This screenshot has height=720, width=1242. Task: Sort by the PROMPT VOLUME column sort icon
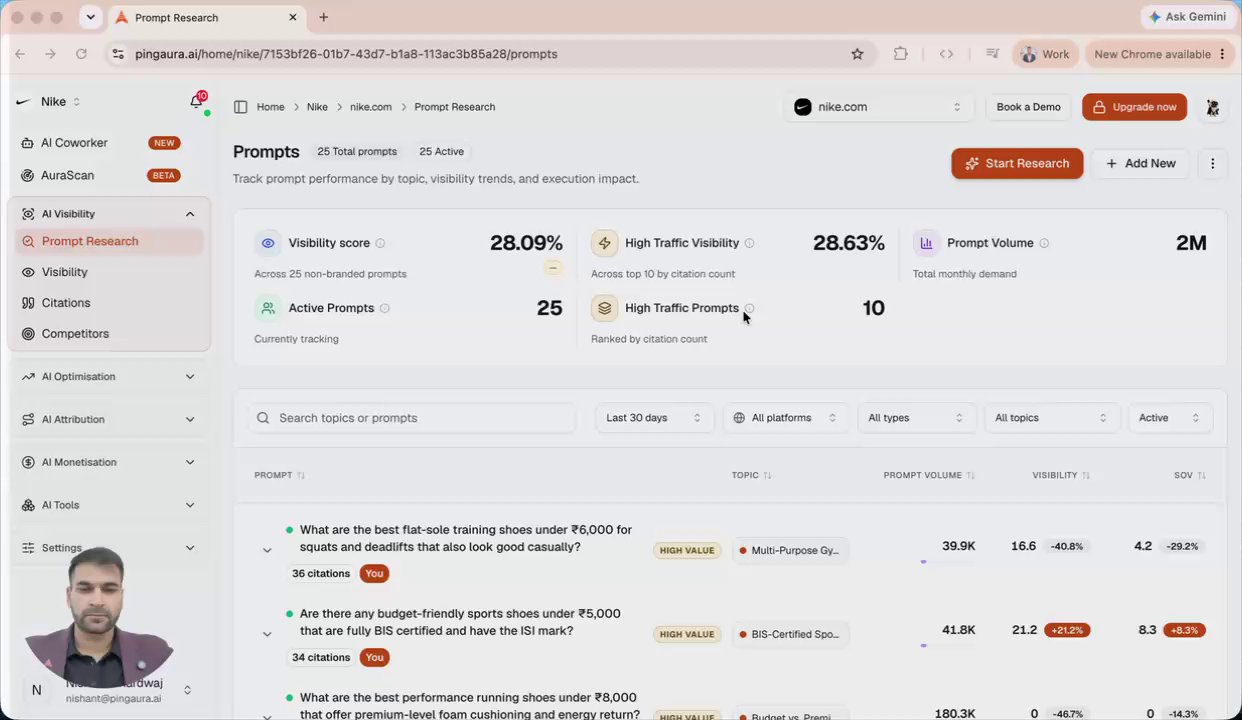click(x=970, y=476)
